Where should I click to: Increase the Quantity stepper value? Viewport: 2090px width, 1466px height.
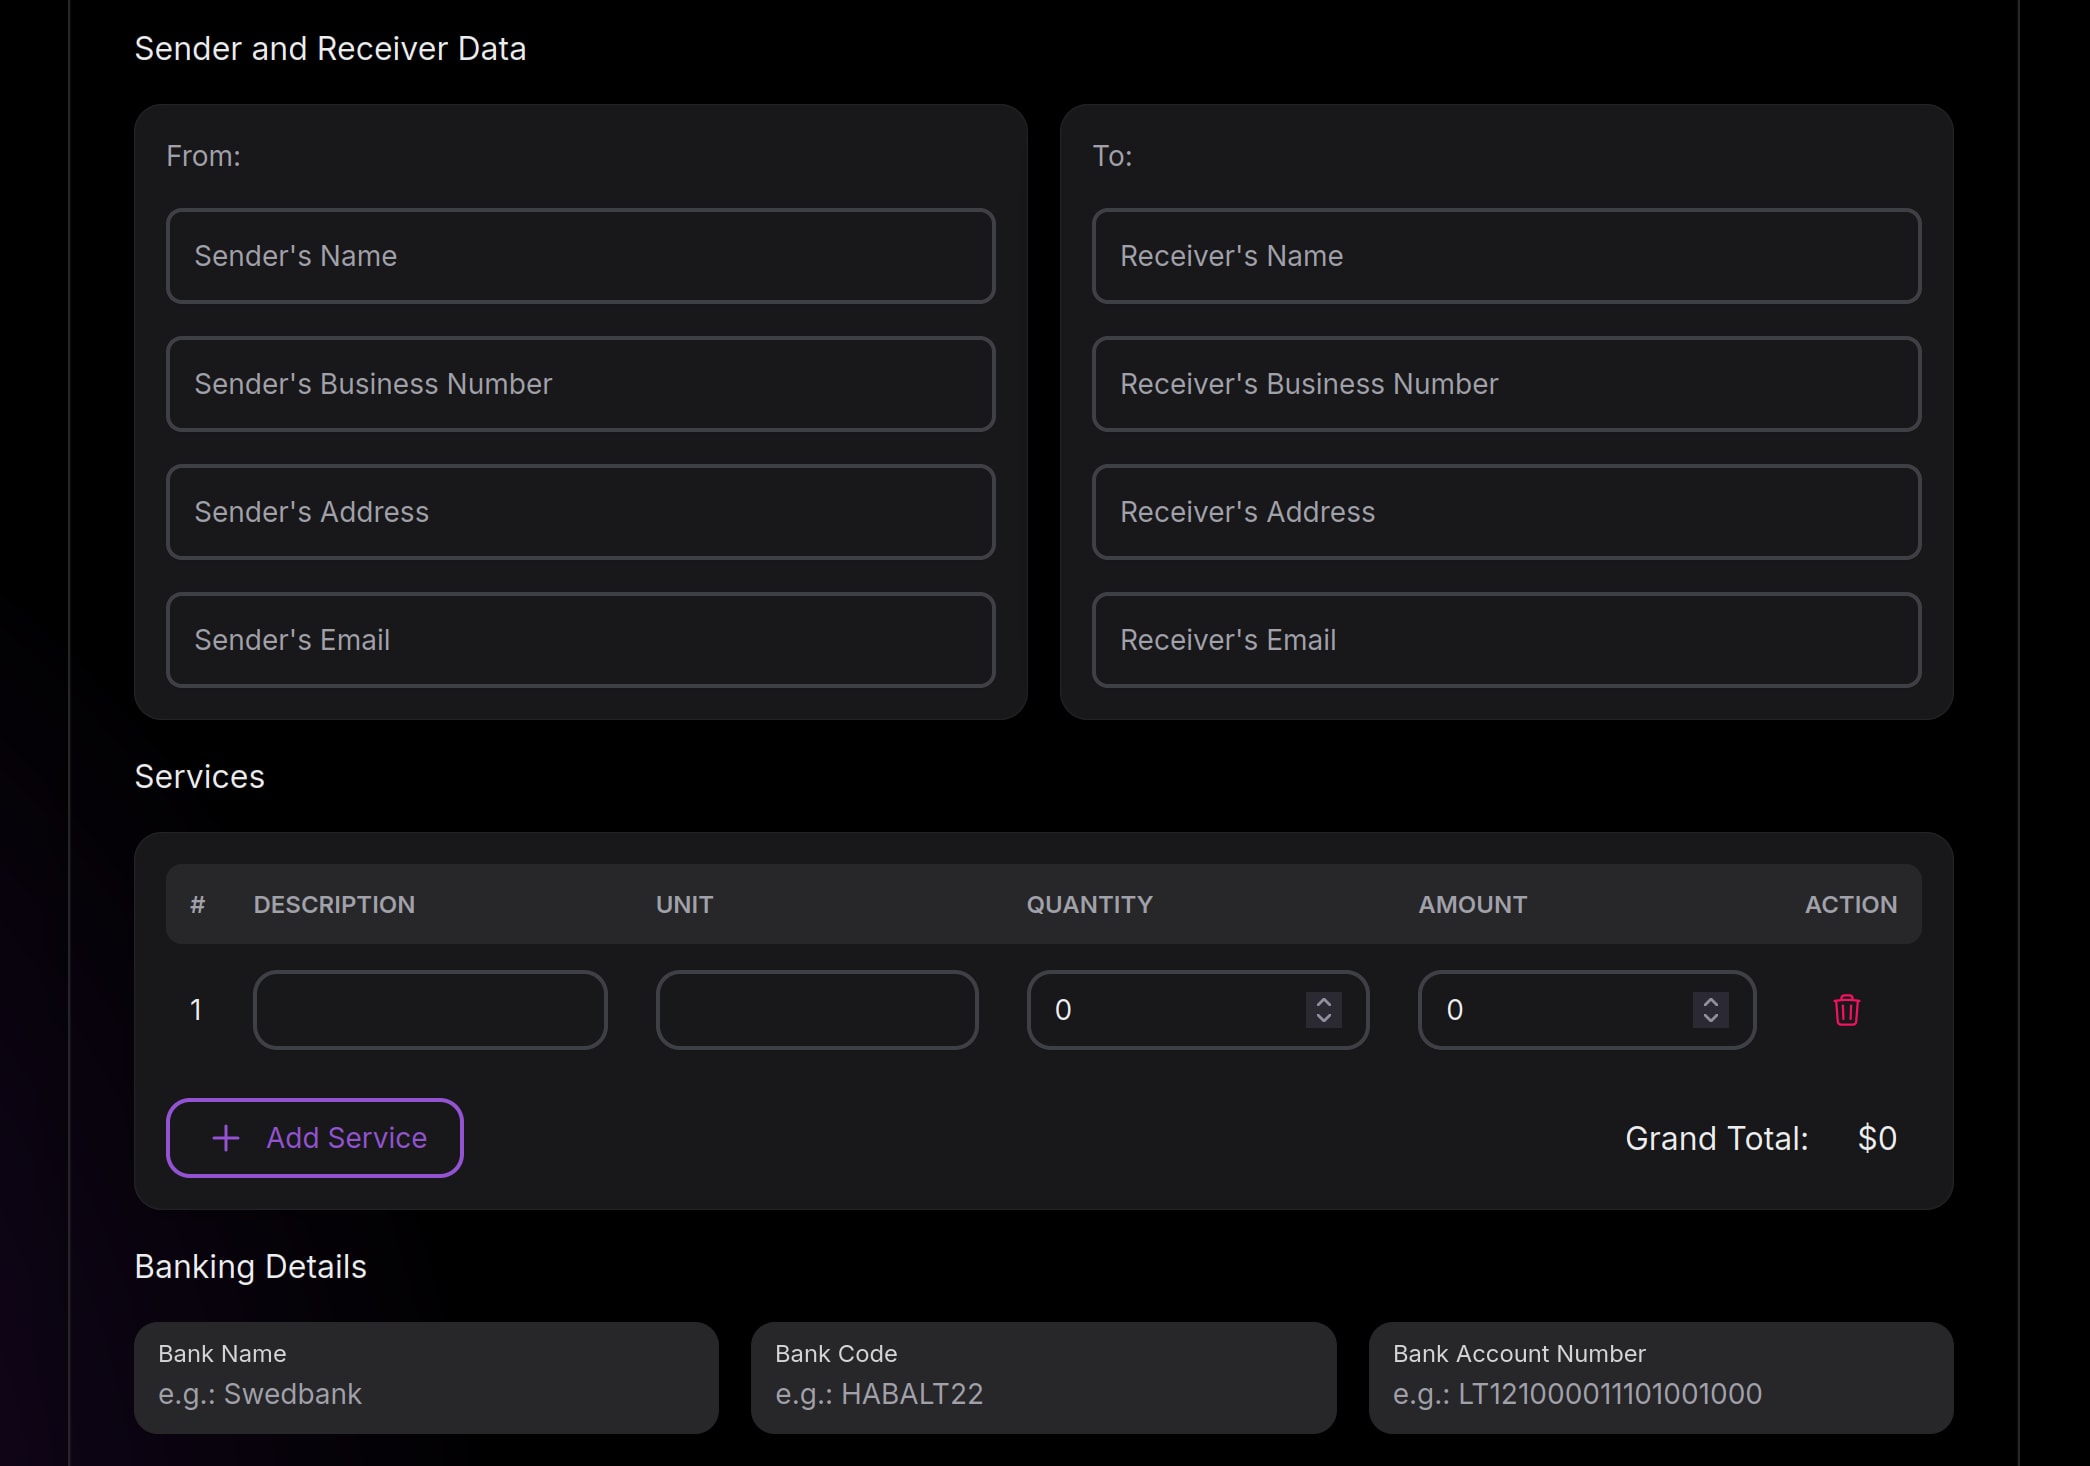coord(1323,1001)
